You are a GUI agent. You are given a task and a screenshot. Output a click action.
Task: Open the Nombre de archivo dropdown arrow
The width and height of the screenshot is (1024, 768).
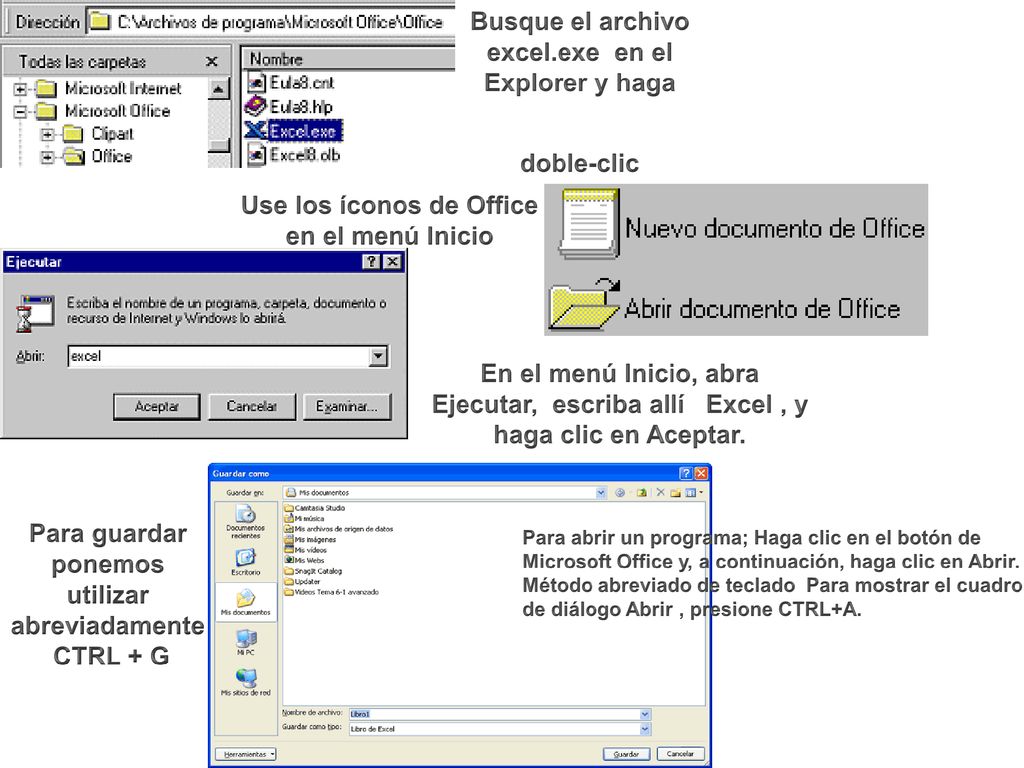[x=645, y=714]
